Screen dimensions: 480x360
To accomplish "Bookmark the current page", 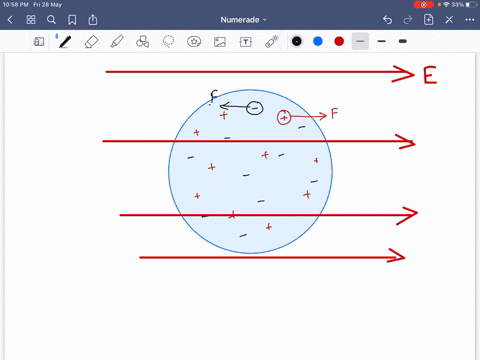I will pyautogui.click(x=72, y=20).
